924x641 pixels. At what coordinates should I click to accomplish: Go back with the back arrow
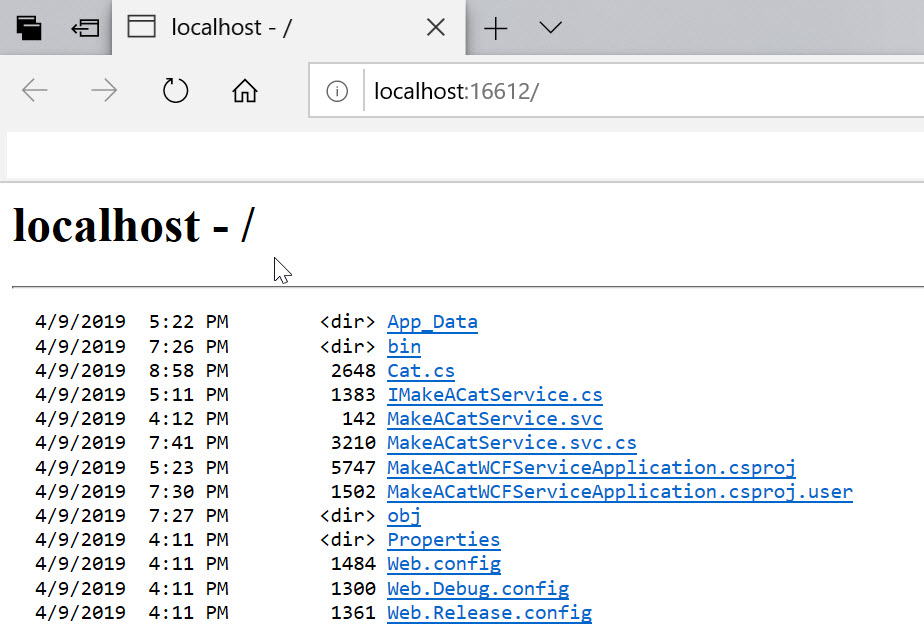34,91
